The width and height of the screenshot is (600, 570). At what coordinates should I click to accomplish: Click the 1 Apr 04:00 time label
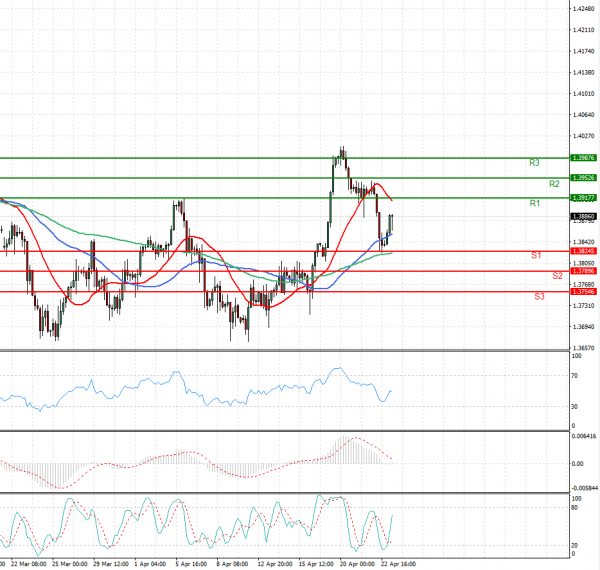[x=150, y=564]
